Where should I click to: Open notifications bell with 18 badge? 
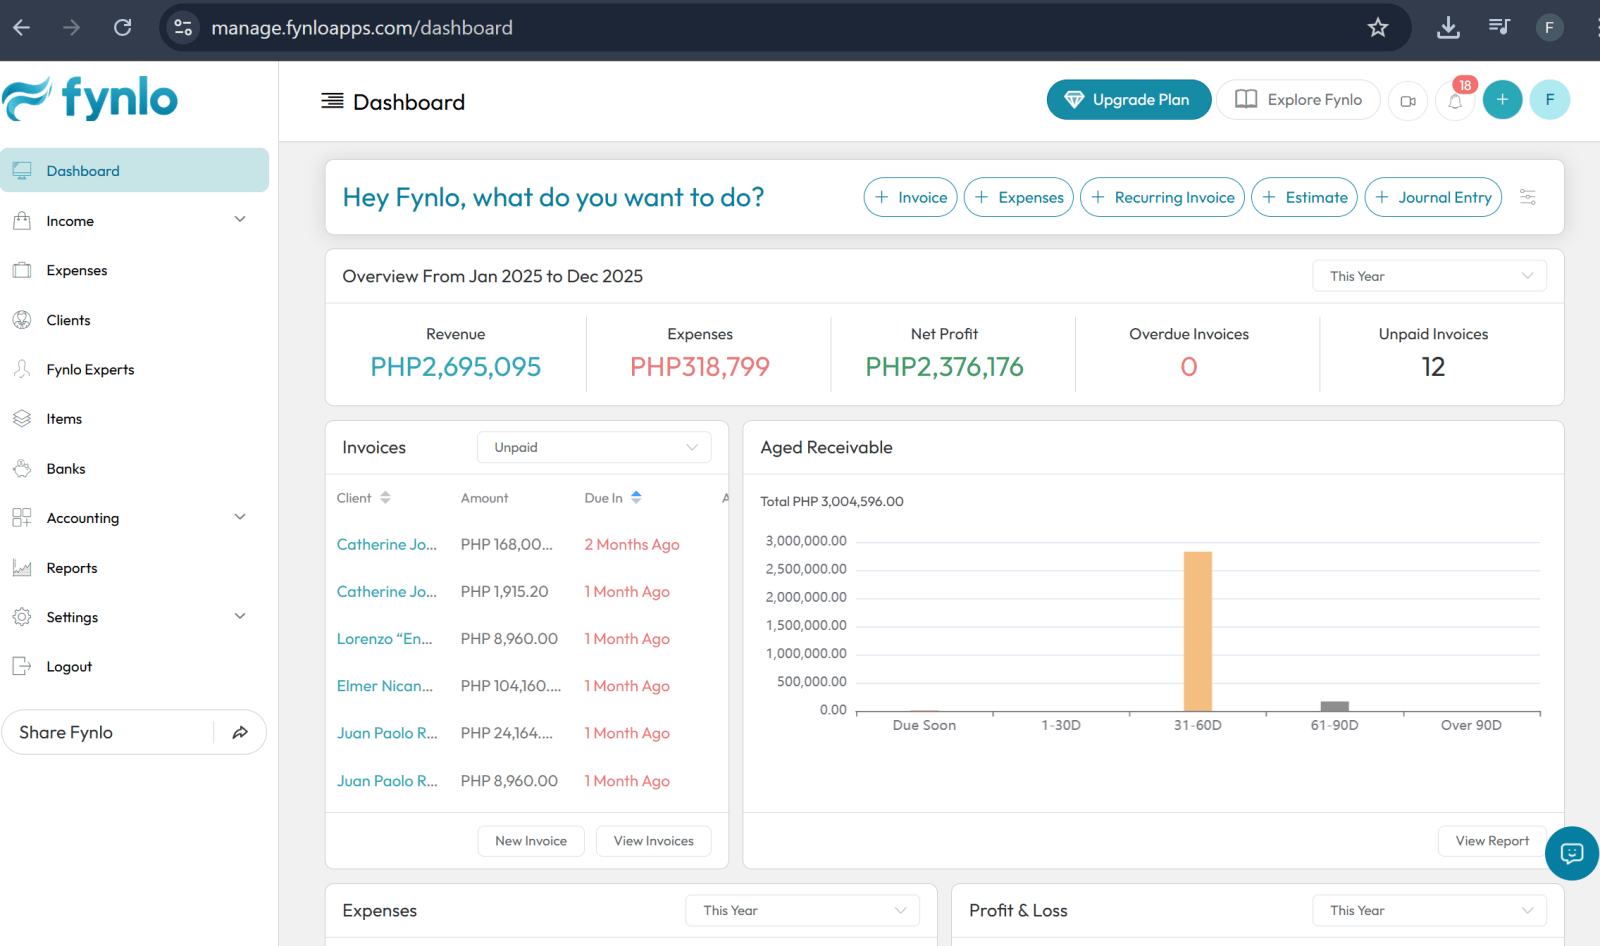[1455, 100]
